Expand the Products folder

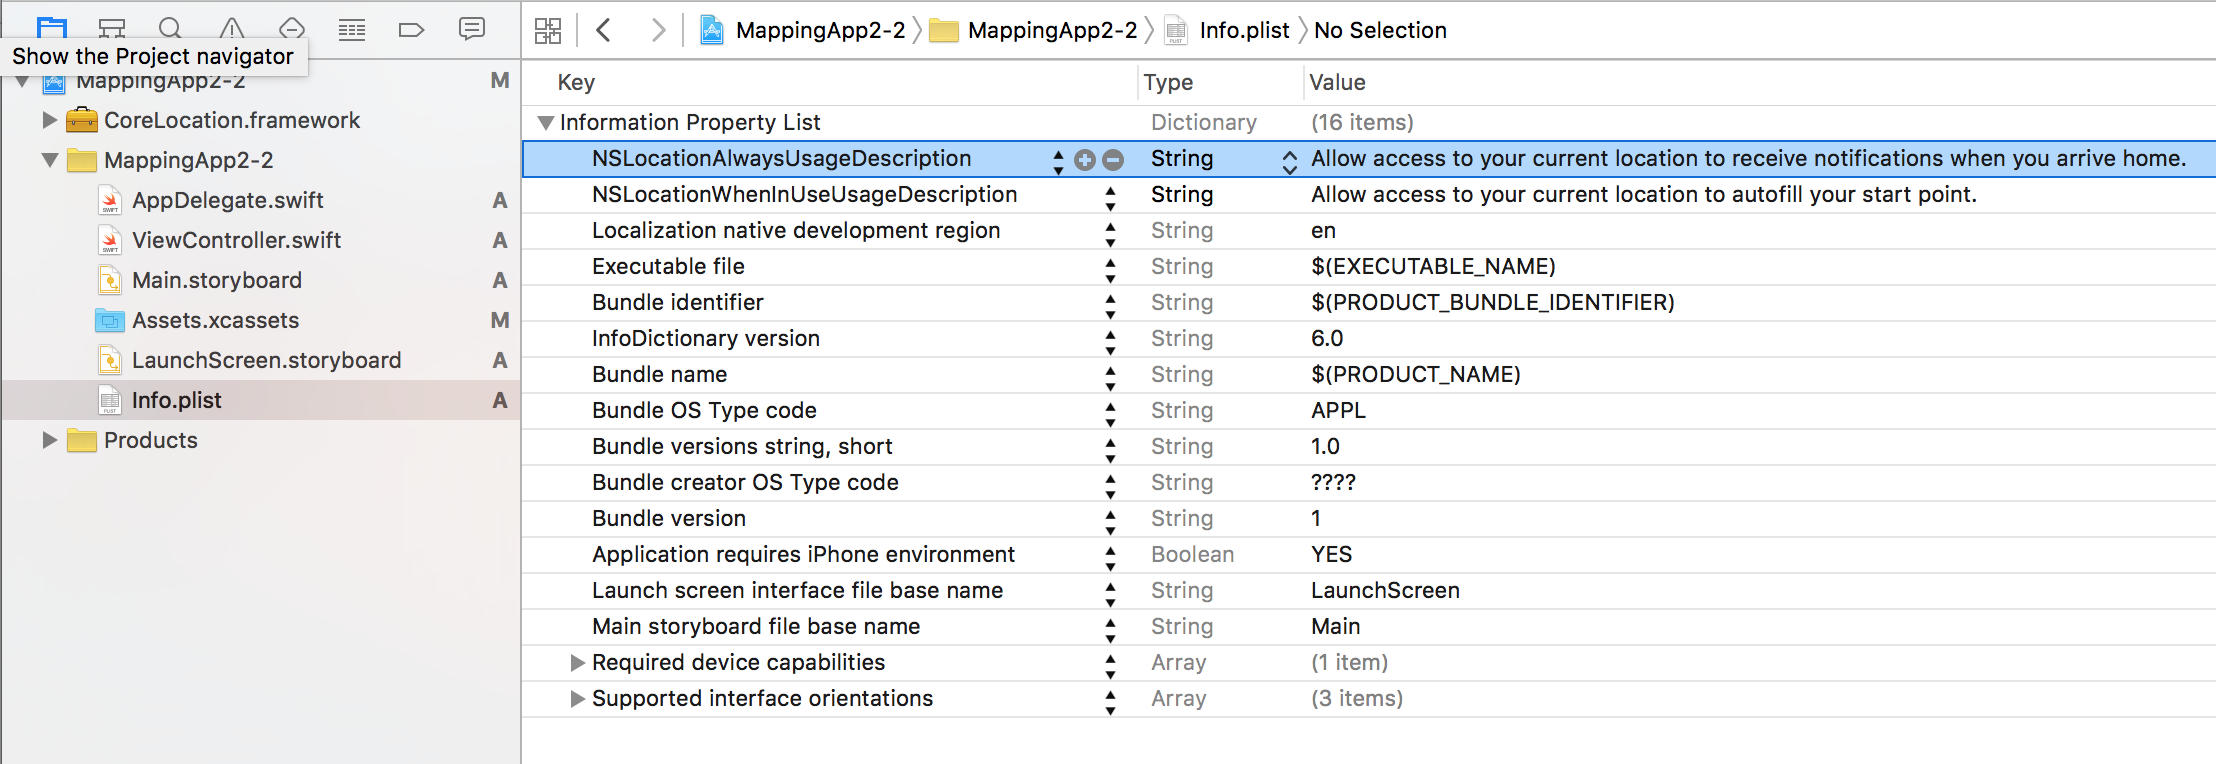[49, 440]
